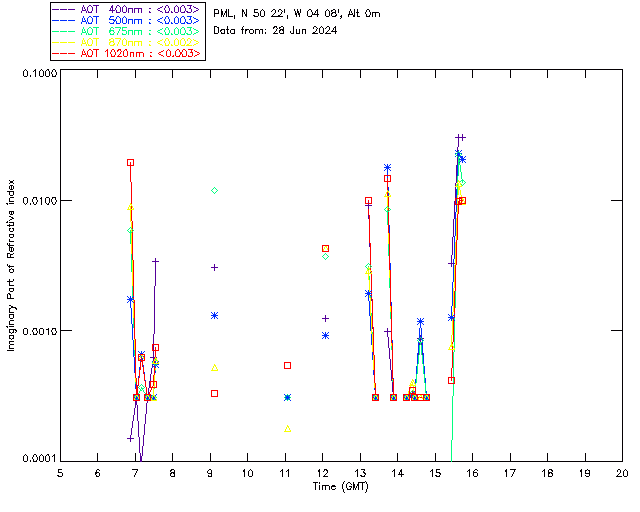Click the 0.1000 y-axis label
This screenshot has height=512, width=640.
(x=39, y=73)
